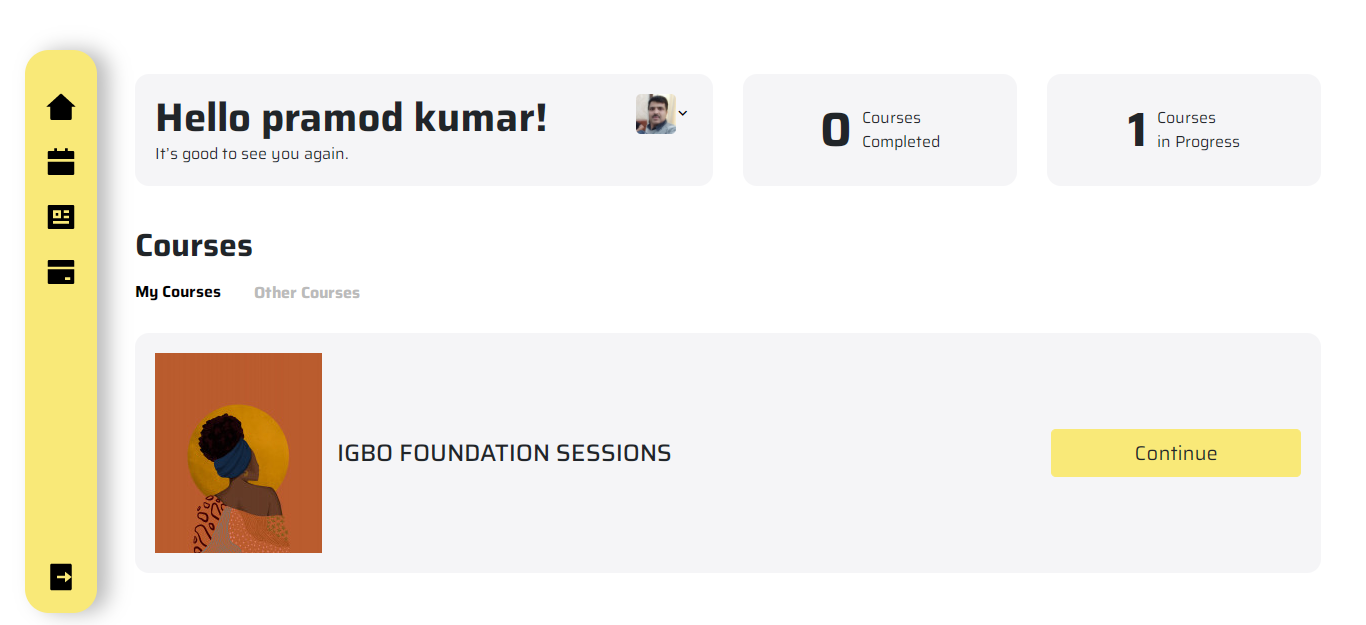Click the Igbo course artwork thumbnail

238,453
